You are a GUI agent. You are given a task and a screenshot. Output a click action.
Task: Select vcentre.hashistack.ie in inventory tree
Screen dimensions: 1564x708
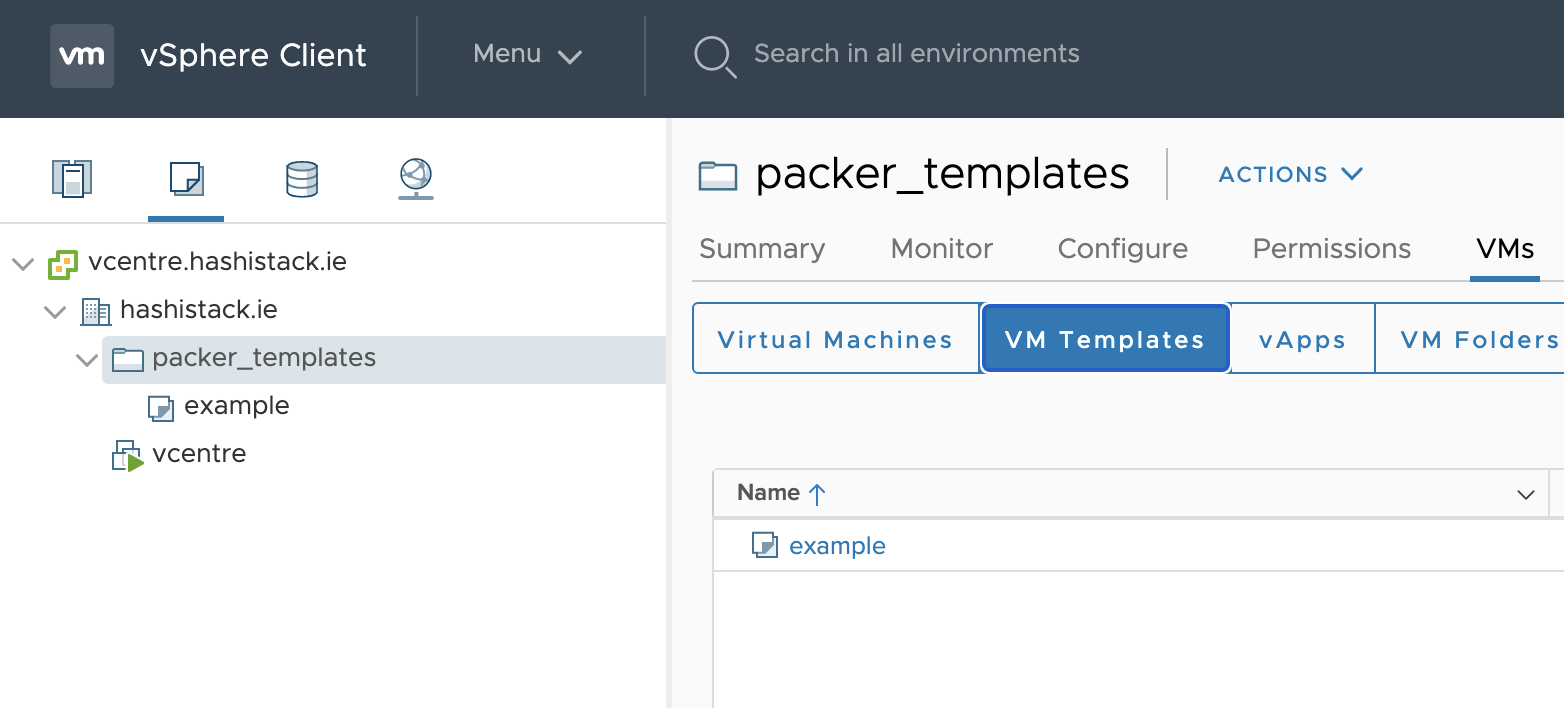[x=218, y=262]
